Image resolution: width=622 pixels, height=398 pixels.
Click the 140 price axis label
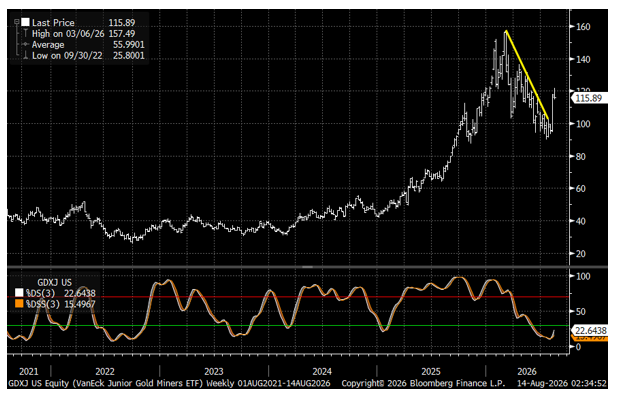coord(583,60)
